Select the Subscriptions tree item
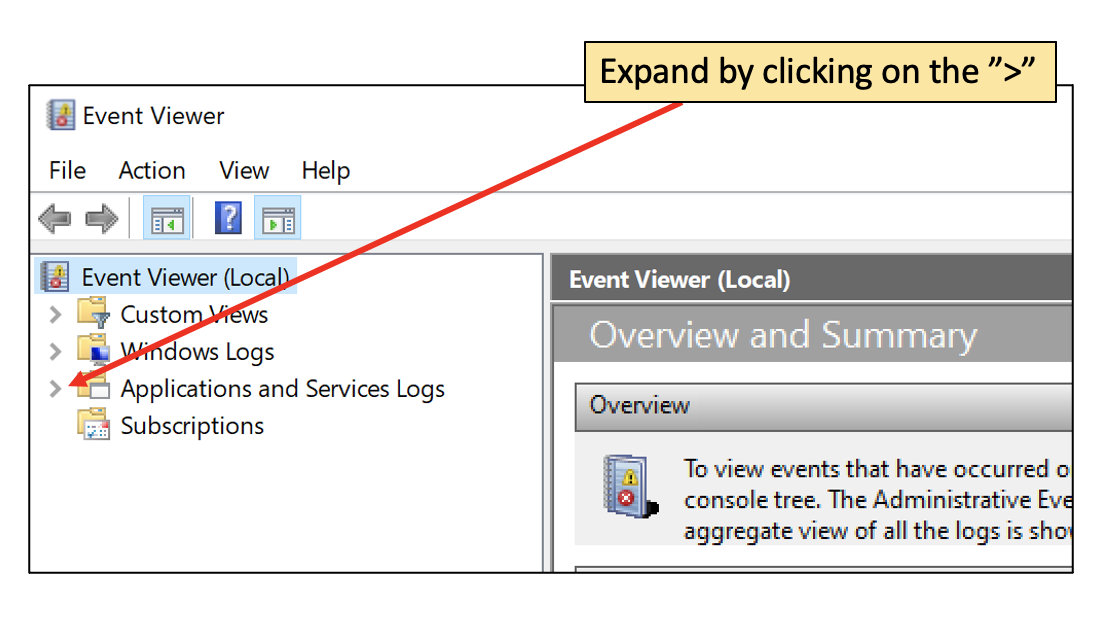 [191, 425]
